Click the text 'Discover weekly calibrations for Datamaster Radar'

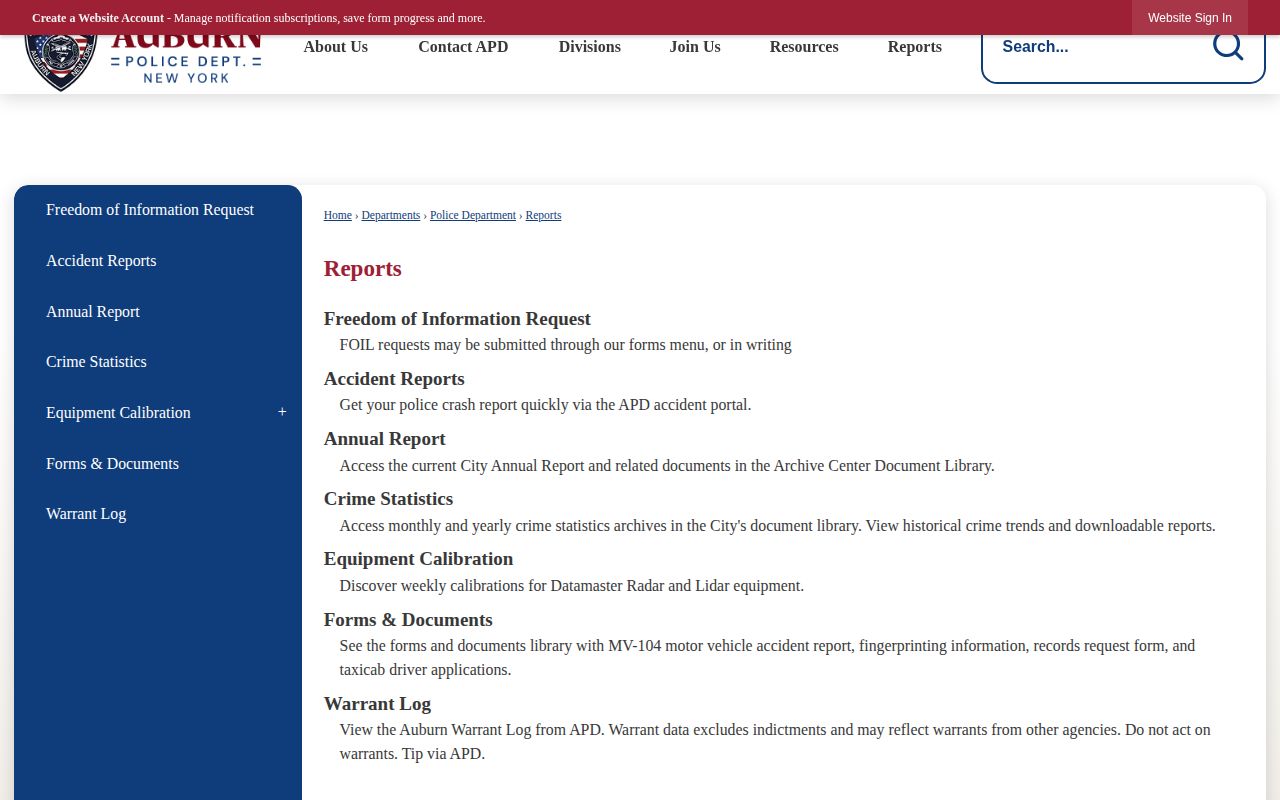tap(501, 586)
